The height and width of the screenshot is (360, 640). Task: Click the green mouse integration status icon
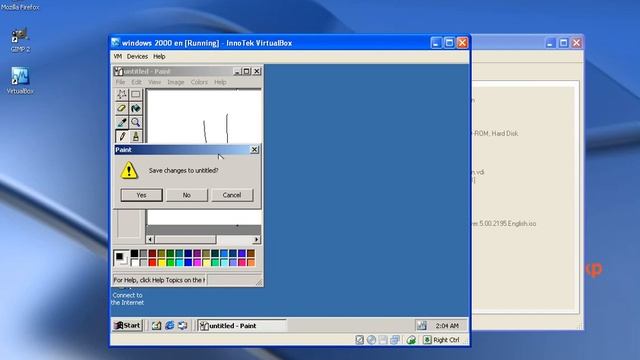click(411, 340)
